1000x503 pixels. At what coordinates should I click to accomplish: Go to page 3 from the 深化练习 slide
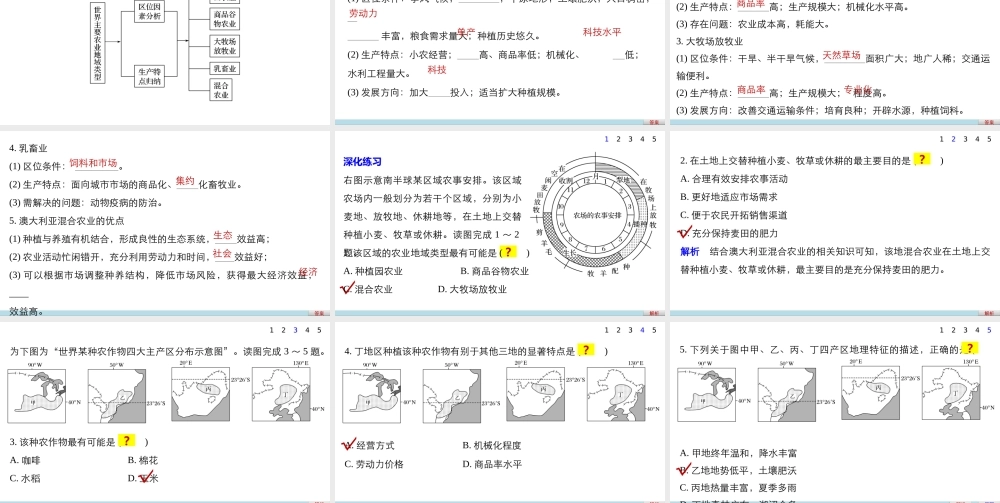click(630, 139)
